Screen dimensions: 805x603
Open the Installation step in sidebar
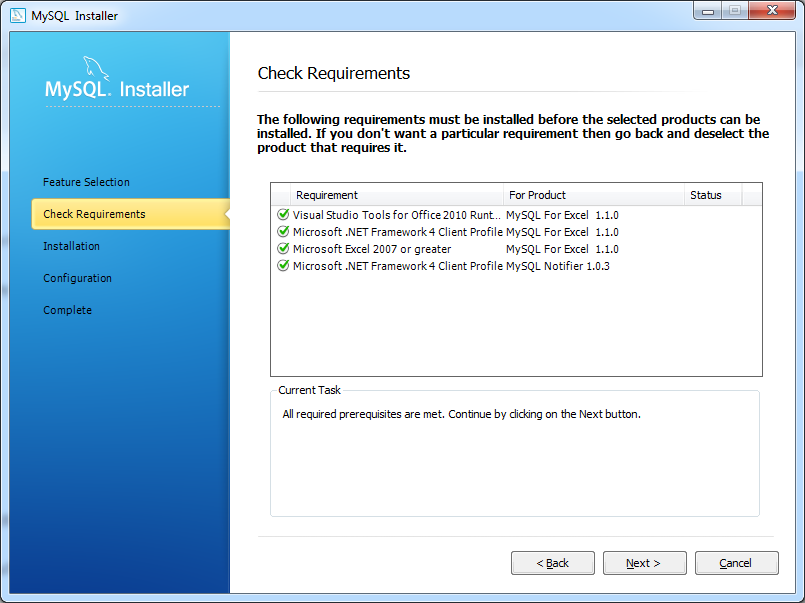[71, 246]
